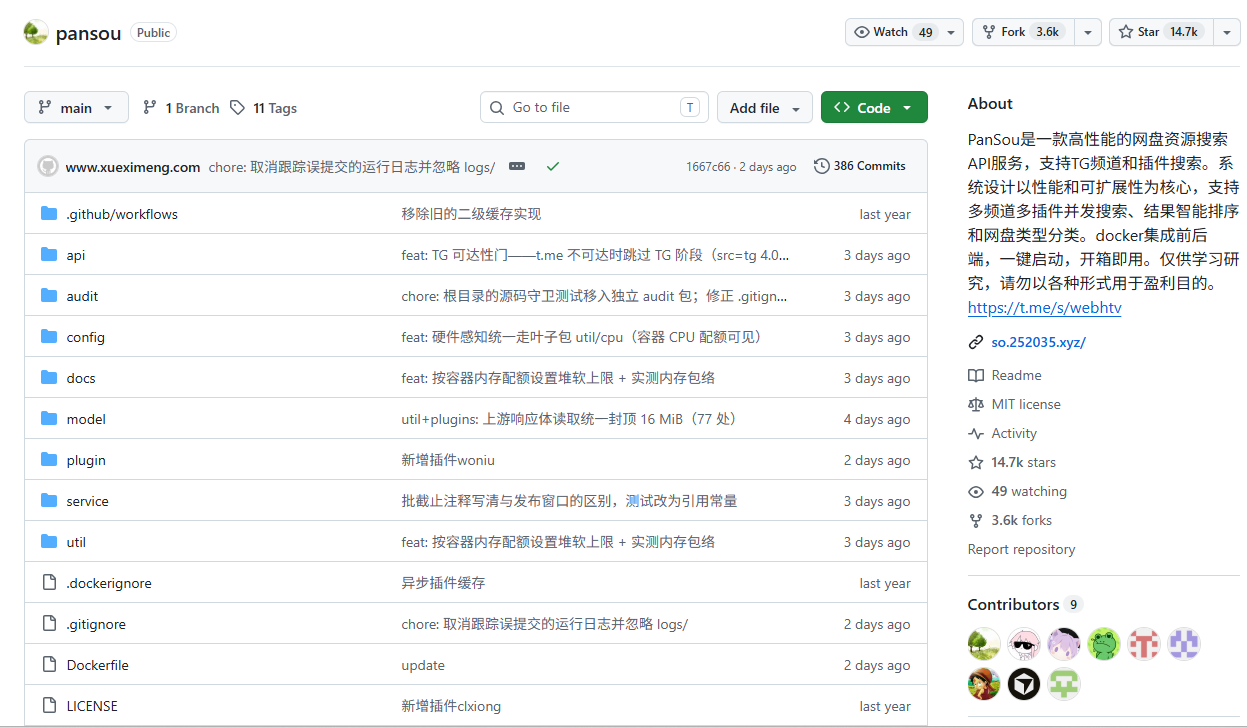
Task: Click the pansou repository avatar icon
Action: tap(35, 32)
